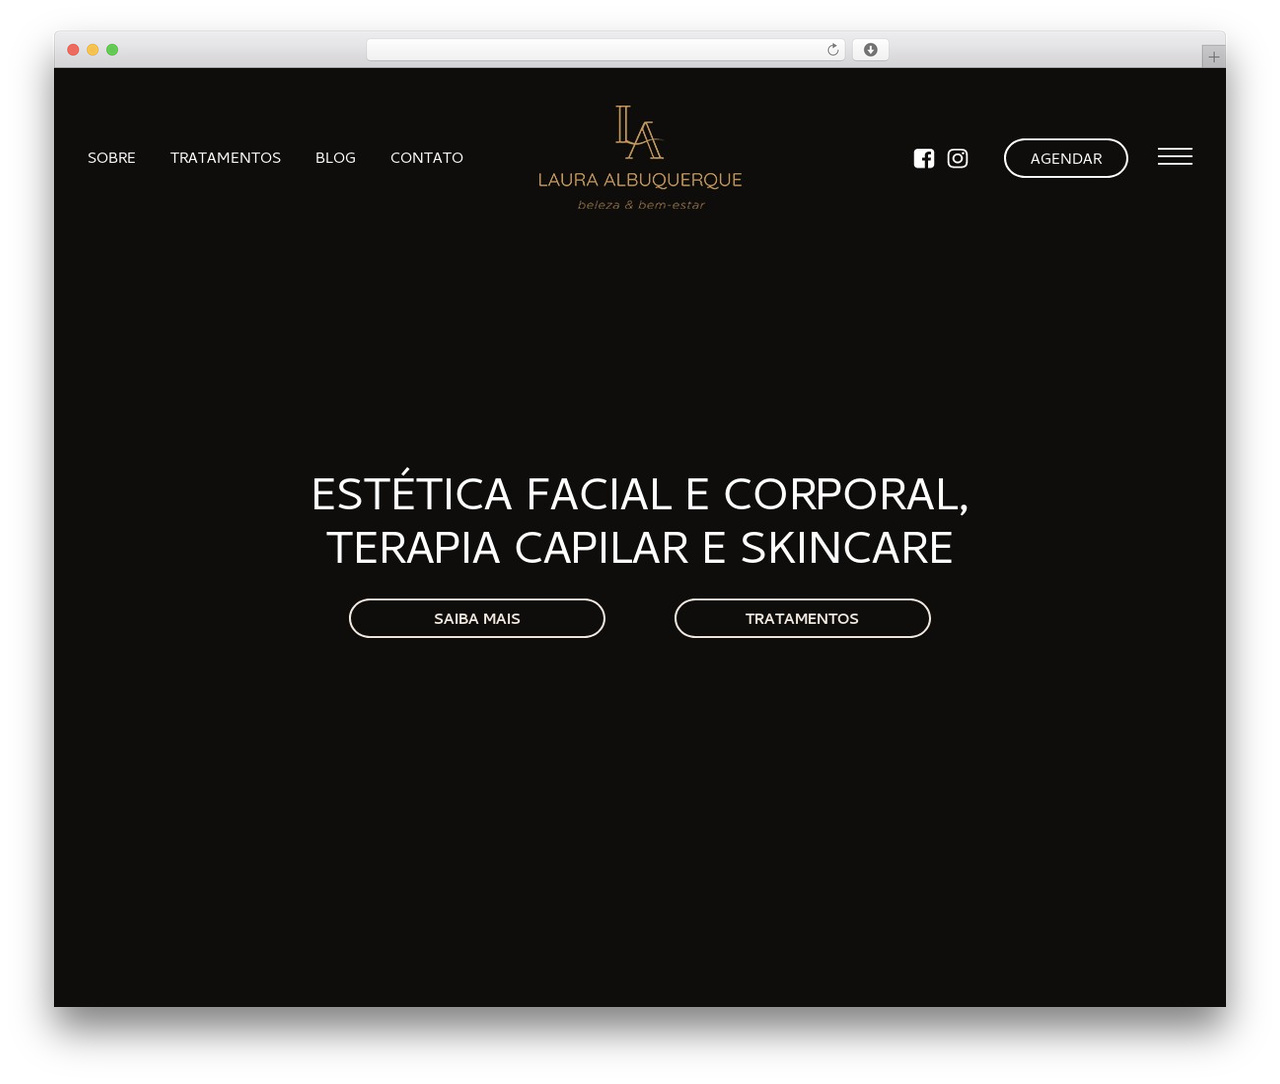The height and width of the screenshot is (1084, 1280).
Task: Open the Tratamentos nav link
Action: point(225,158)
